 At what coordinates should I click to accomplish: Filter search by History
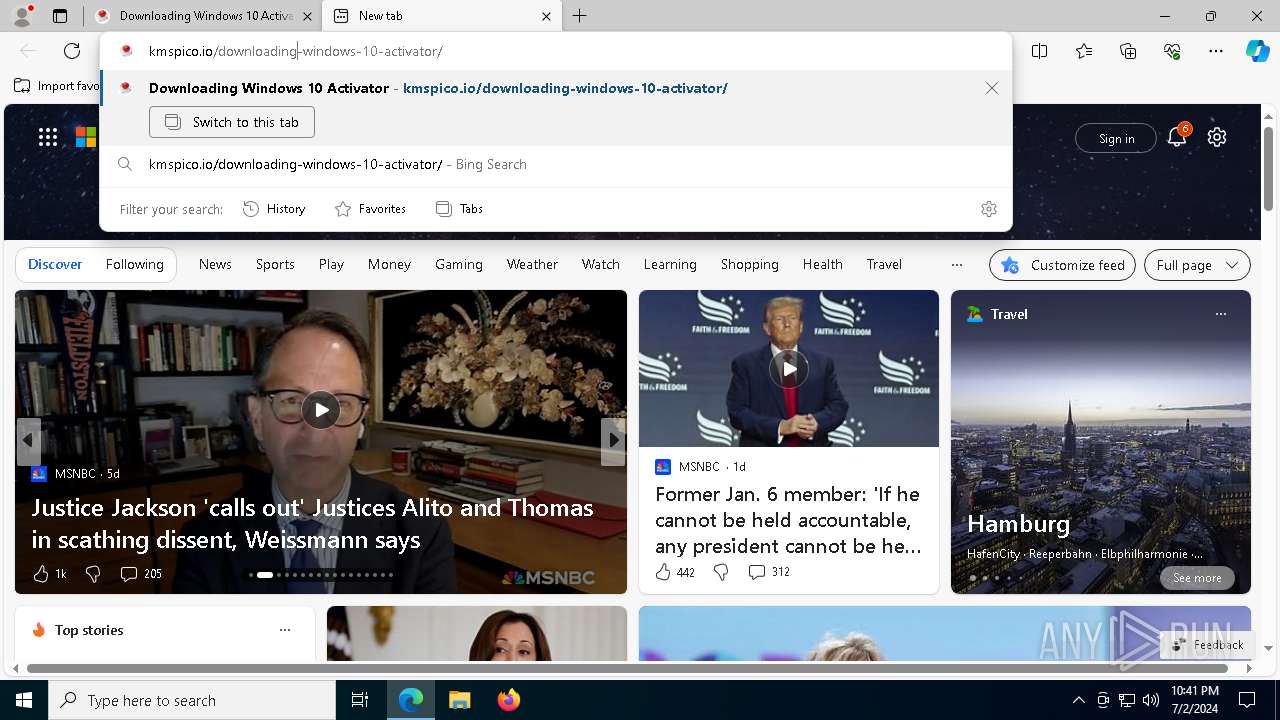click(274, 209)
